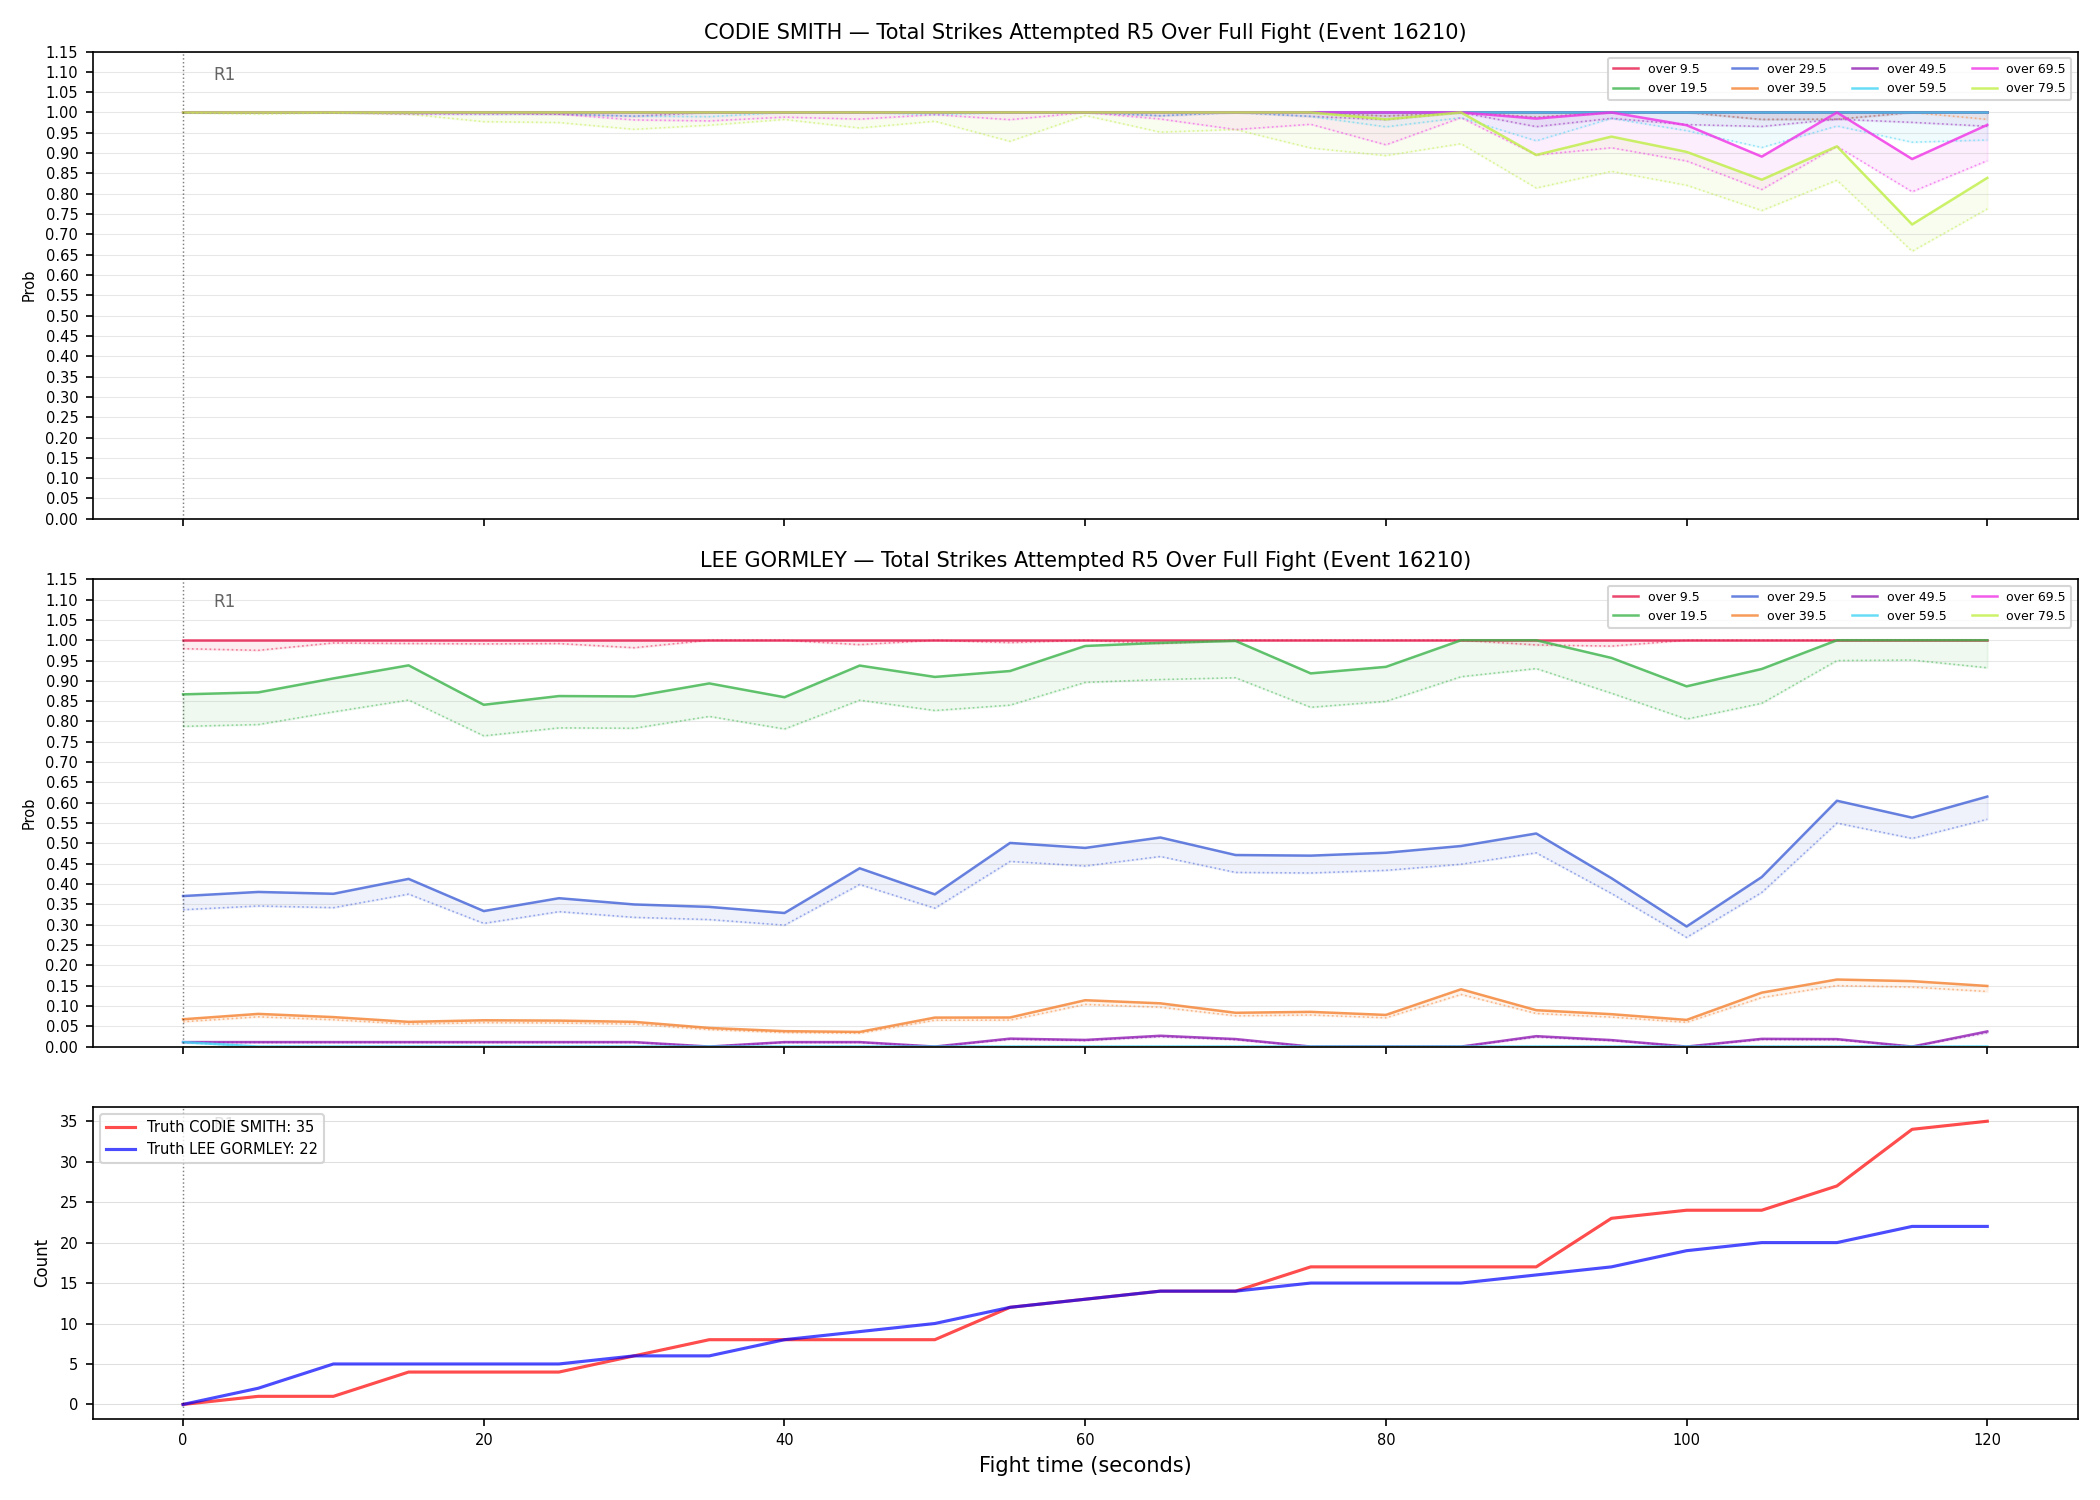Screen dimensions: 2100x1500
Task: Select 'over 79.5' in Lee Gormley legend
Action: pyautogui.click(x=2017, y=616)
